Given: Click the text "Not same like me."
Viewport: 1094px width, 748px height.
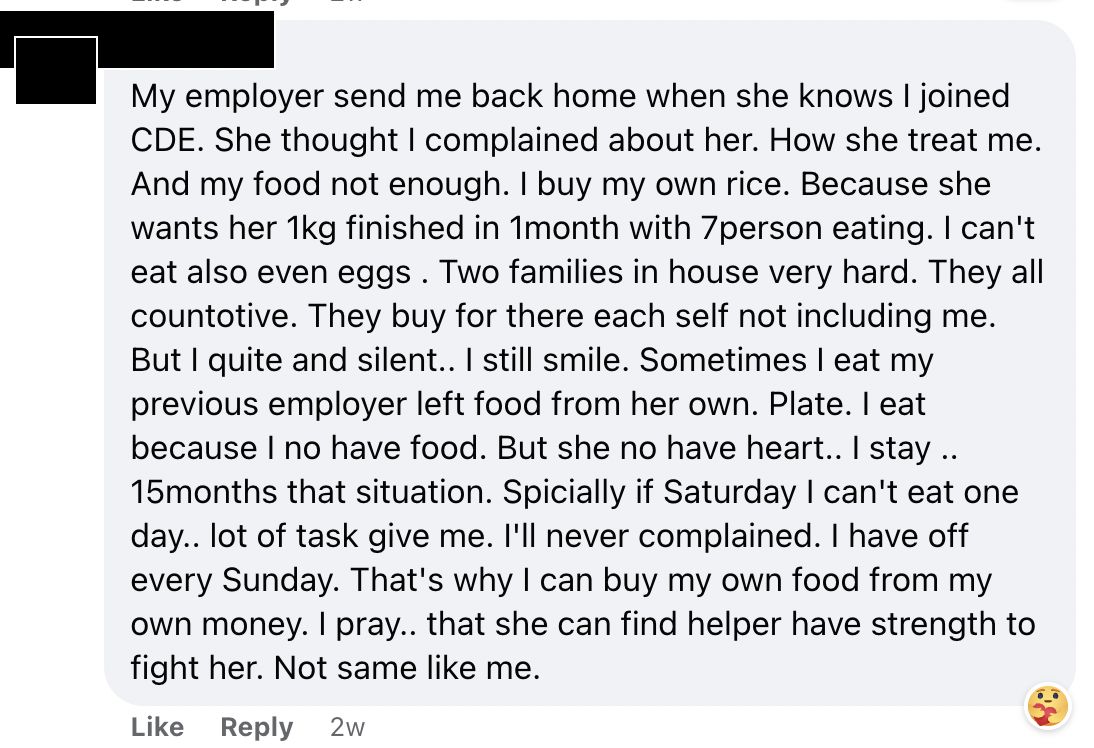Looking at the screenshot, I should pos(407,668).
